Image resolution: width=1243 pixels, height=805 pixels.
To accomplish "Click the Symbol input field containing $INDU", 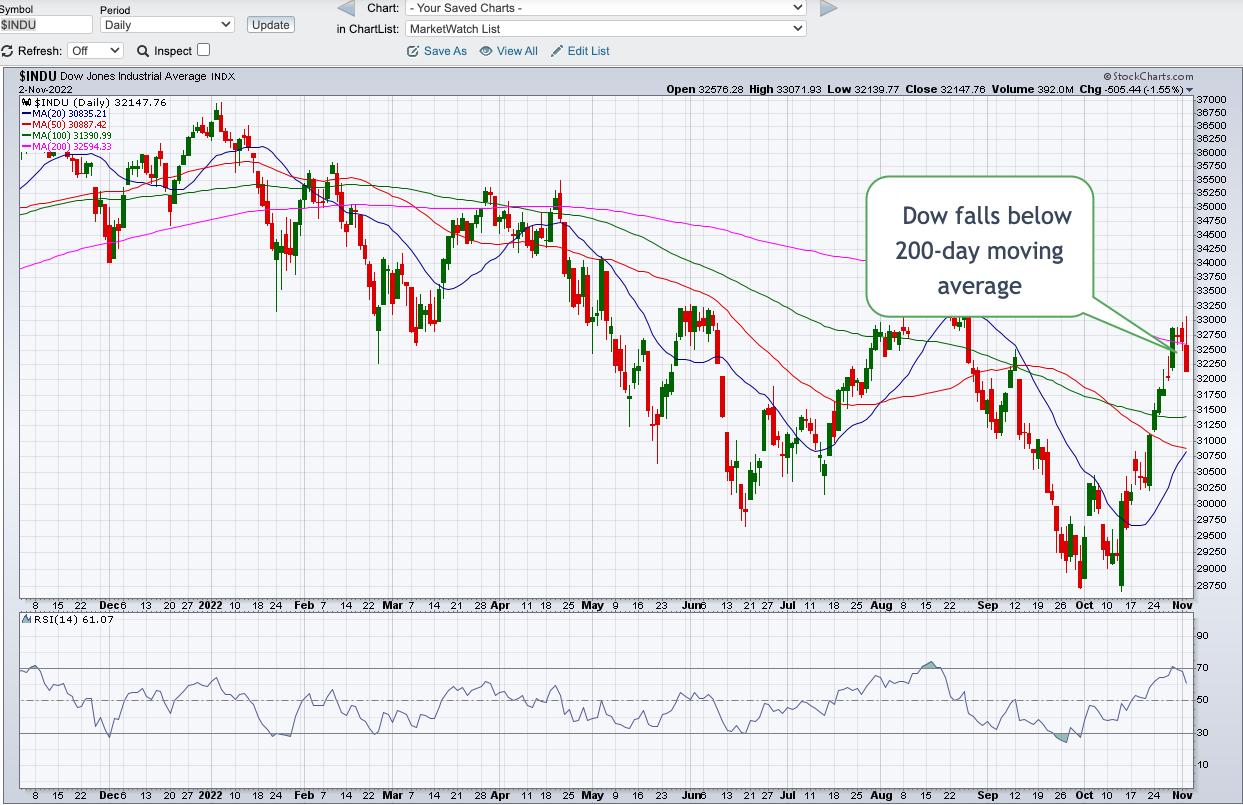I will click(x=45, y=25).
